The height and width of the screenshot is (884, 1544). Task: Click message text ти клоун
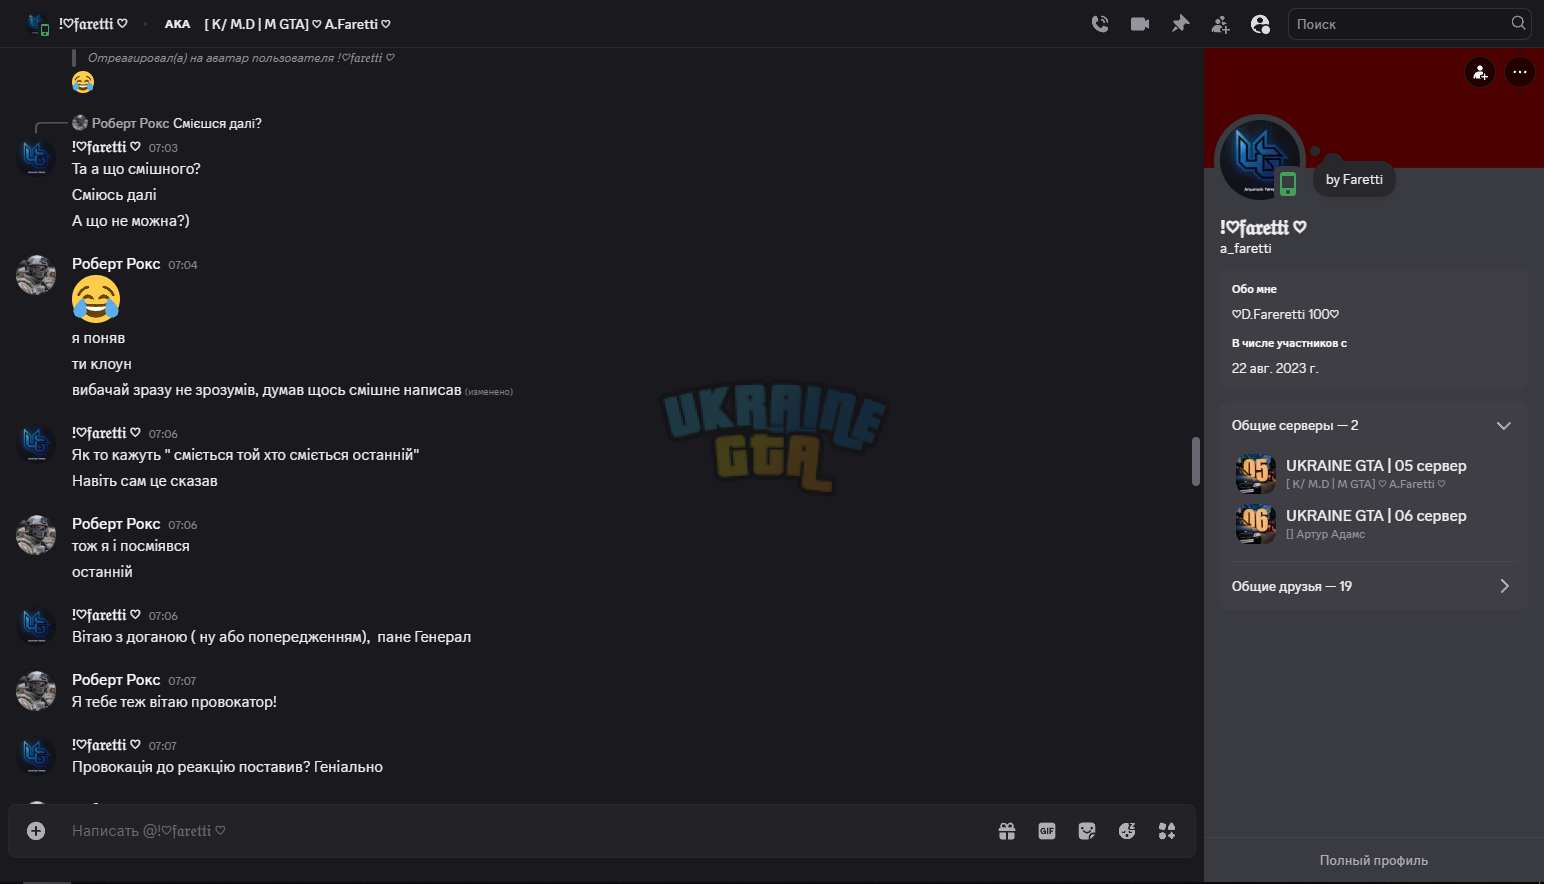coord(102,364)
